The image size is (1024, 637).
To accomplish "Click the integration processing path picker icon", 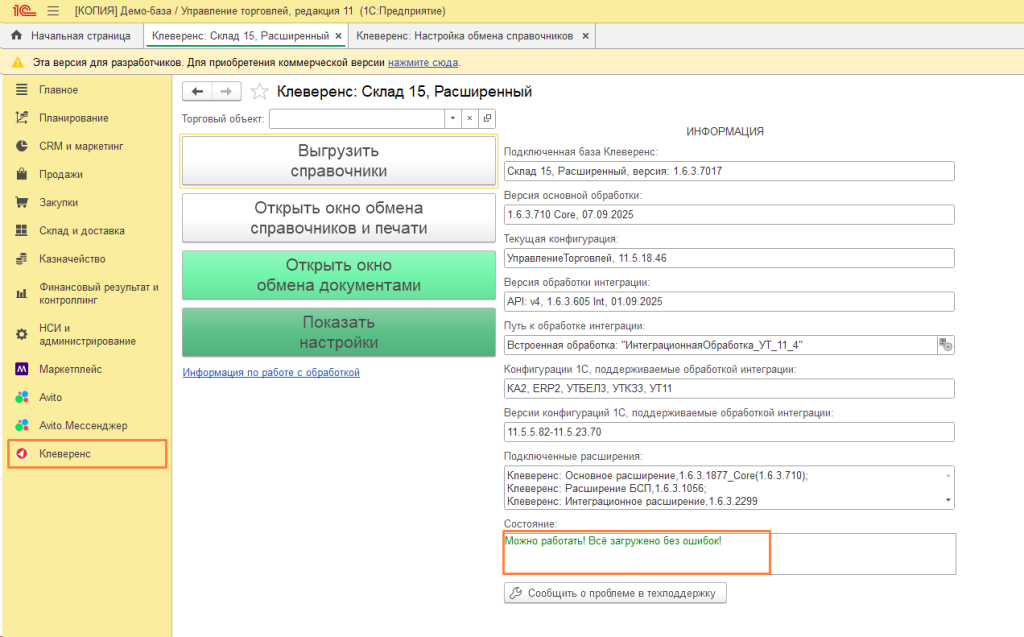I will [x=945, y=345].
